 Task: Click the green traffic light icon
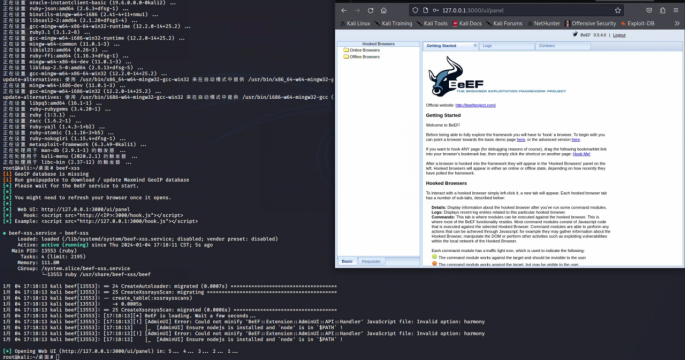coord(434,257)
